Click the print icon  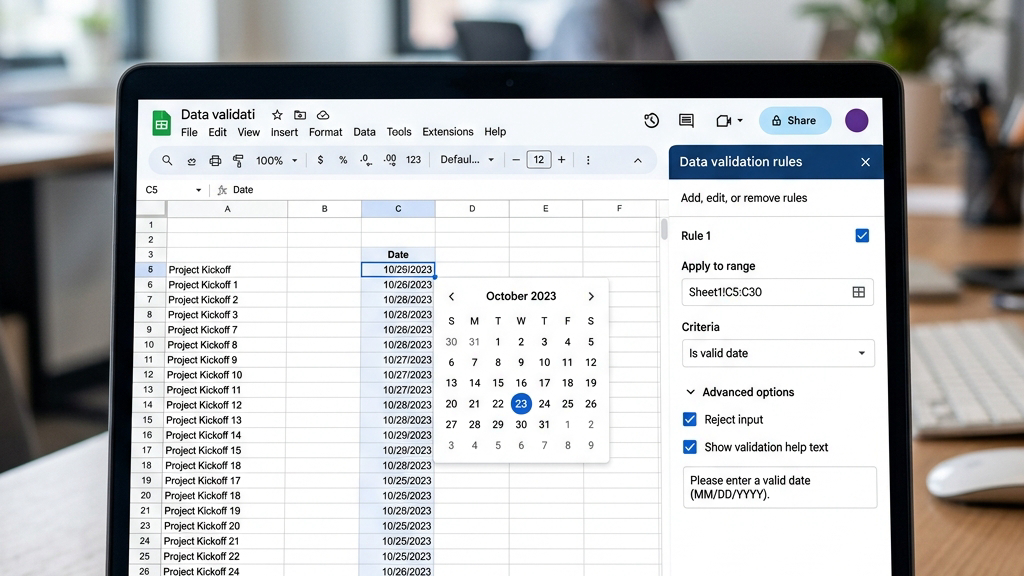click(215, 161)
